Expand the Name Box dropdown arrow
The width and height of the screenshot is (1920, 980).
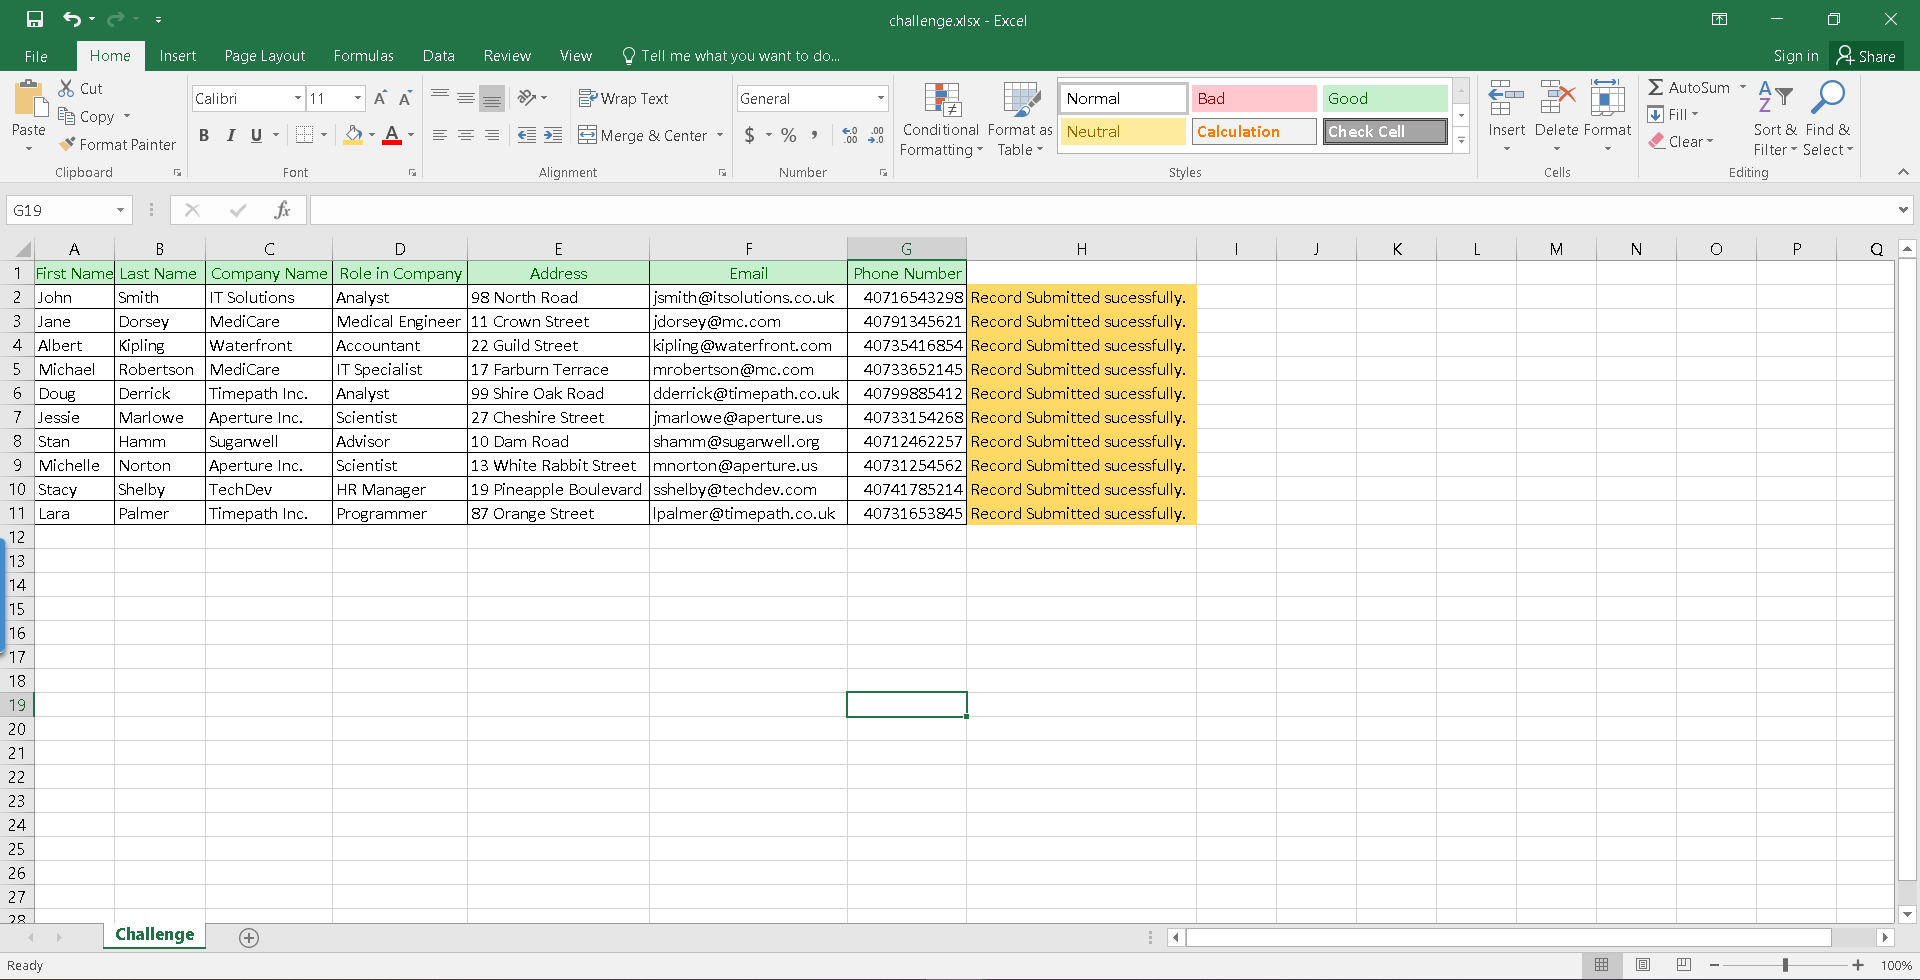click(x=120, y=210)
